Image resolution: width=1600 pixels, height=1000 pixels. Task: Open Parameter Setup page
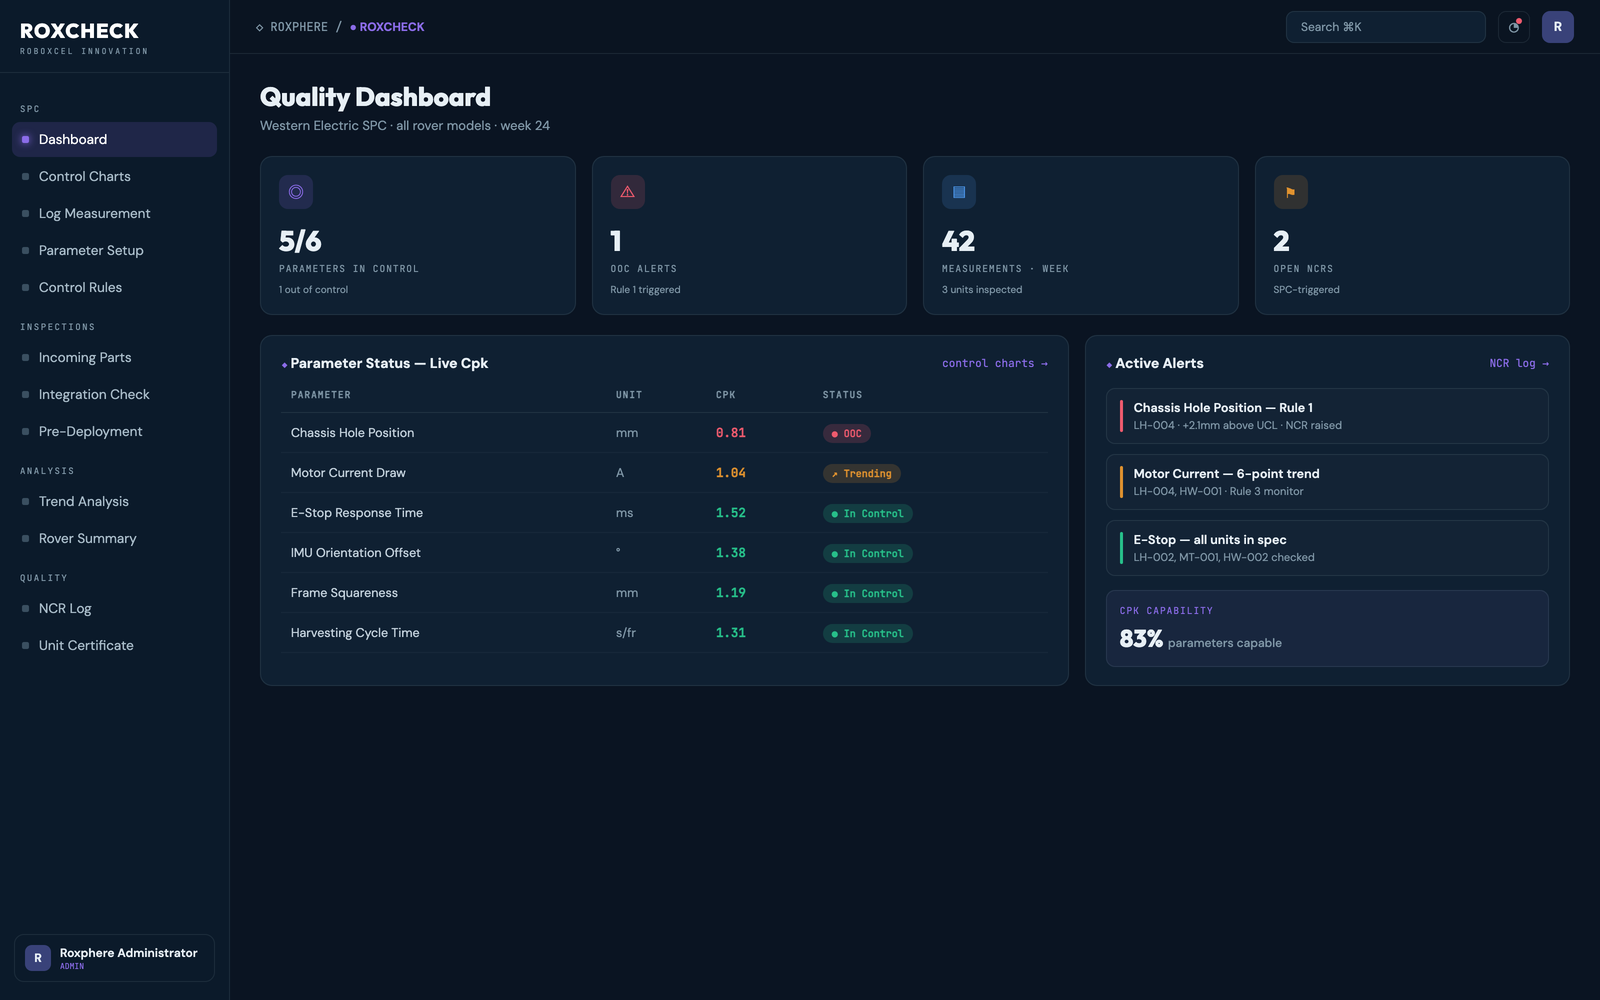coord(114,250)
